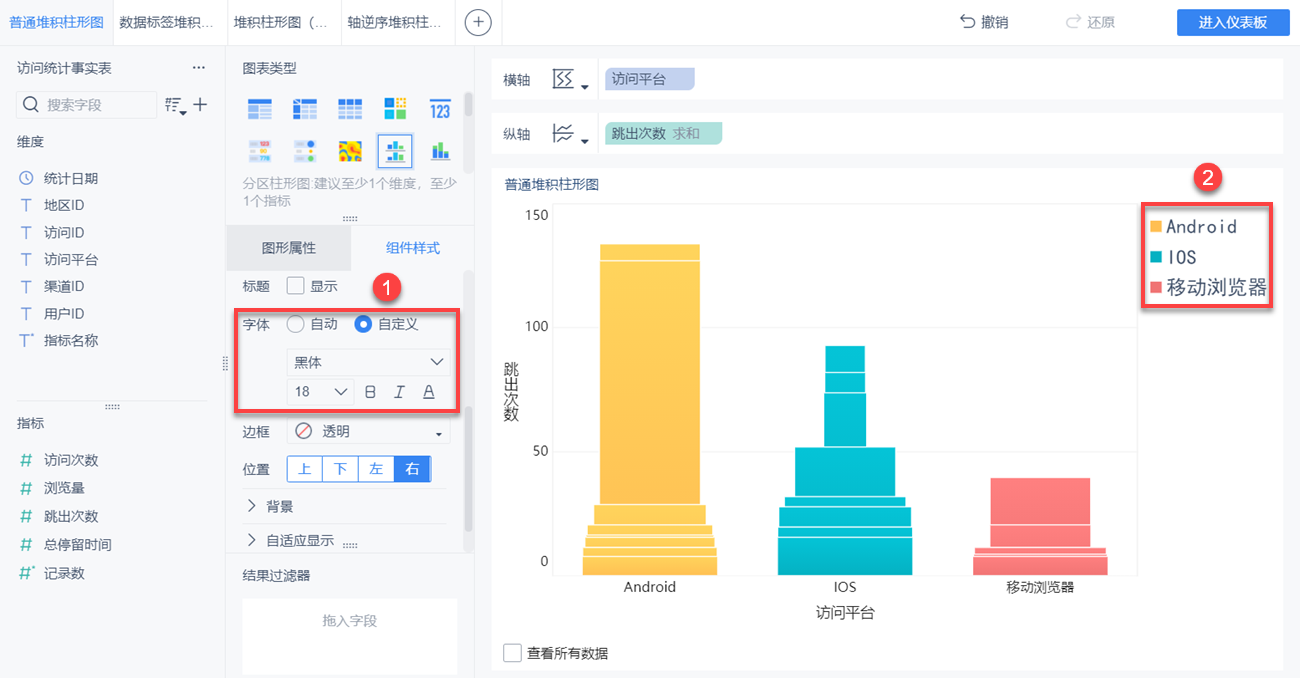Screen dimensions: 1300x678
Task: Click the 还原 redo button
Action: [1090, 22]
